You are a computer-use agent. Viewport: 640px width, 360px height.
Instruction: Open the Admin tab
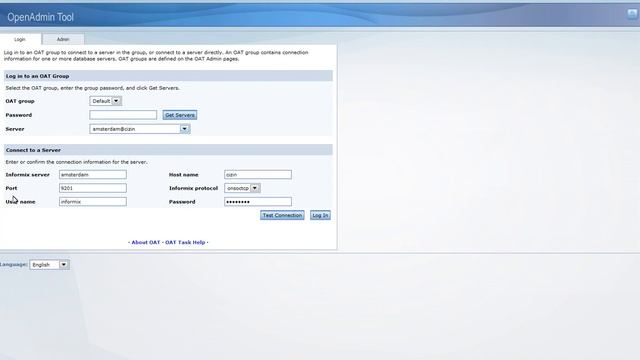click(x=63, y=39)
